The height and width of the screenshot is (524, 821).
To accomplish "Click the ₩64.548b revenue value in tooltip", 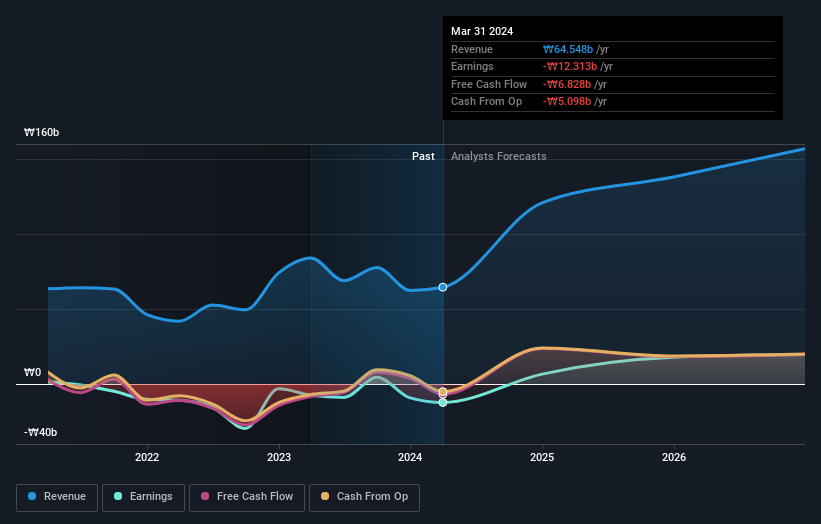I will [x=568, y=49].
